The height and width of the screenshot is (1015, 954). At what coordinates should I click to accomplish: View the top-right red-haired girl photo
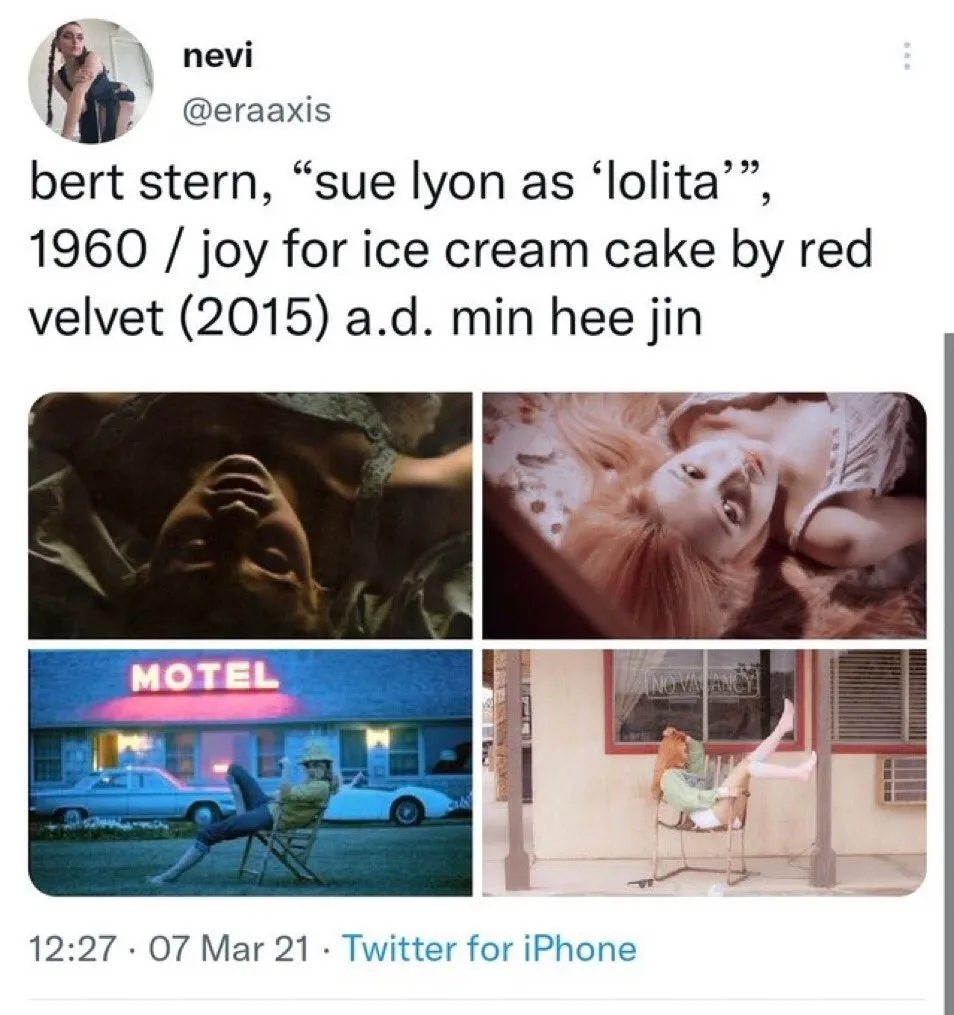704,515
